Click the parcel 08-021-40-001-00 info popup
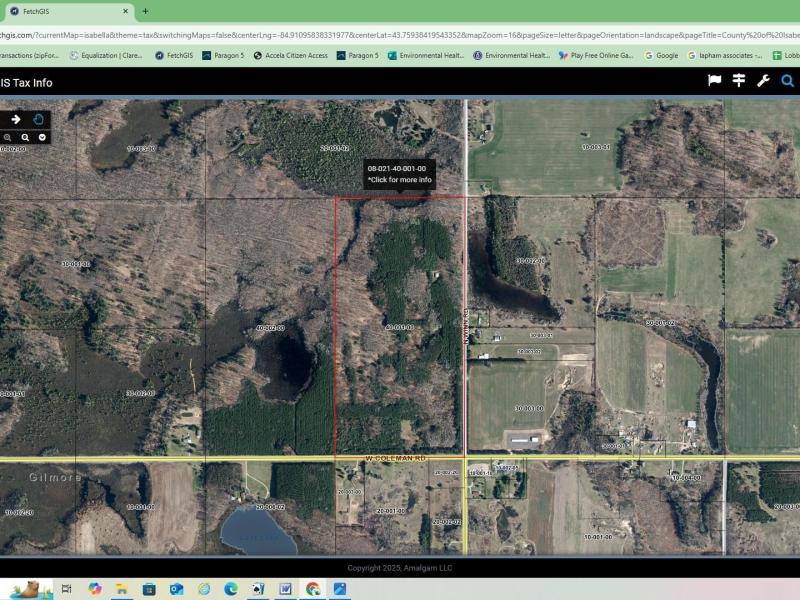The image size is (800, 600). [x=399, y=174]
